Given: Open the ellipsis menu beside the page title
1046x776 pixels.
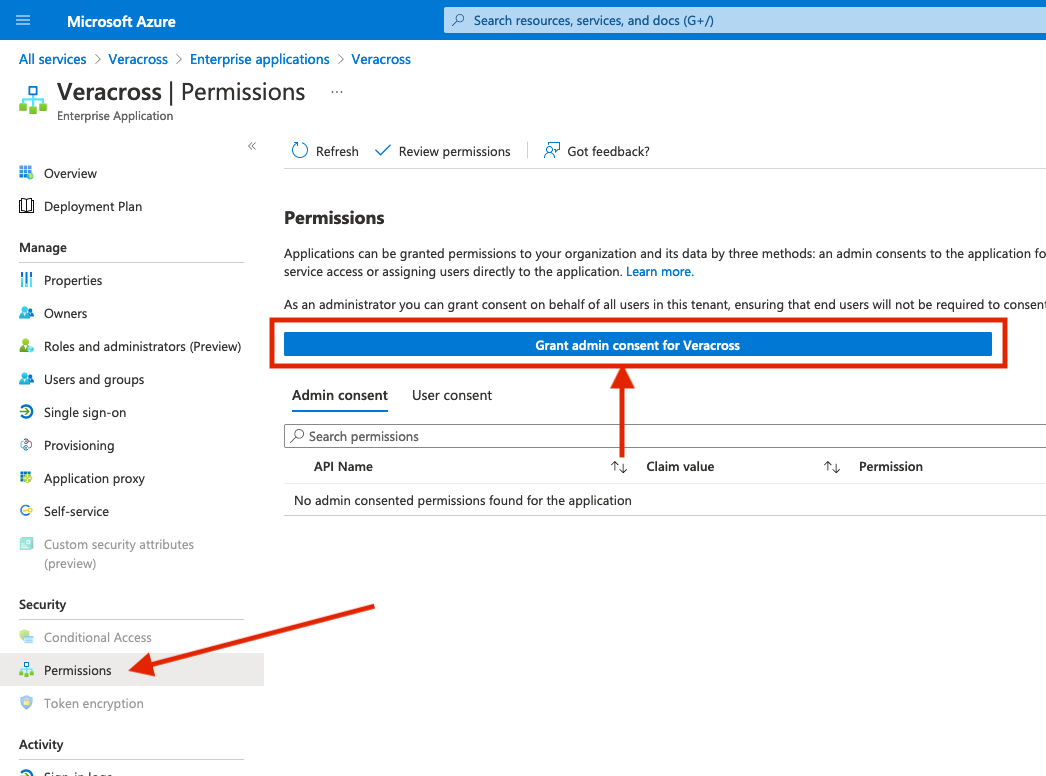Looking at the screenshot, I should (336, 91).
